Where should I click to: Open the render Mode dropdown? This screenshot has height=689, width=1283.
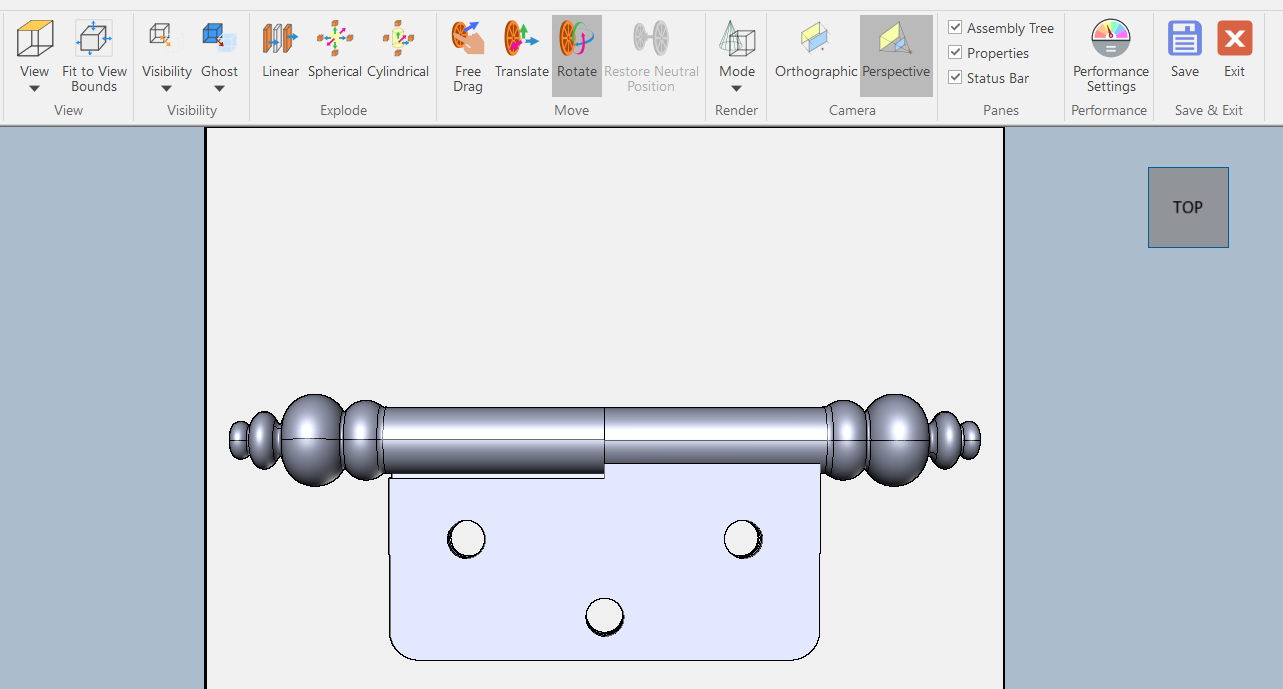(x=736, y=87)
